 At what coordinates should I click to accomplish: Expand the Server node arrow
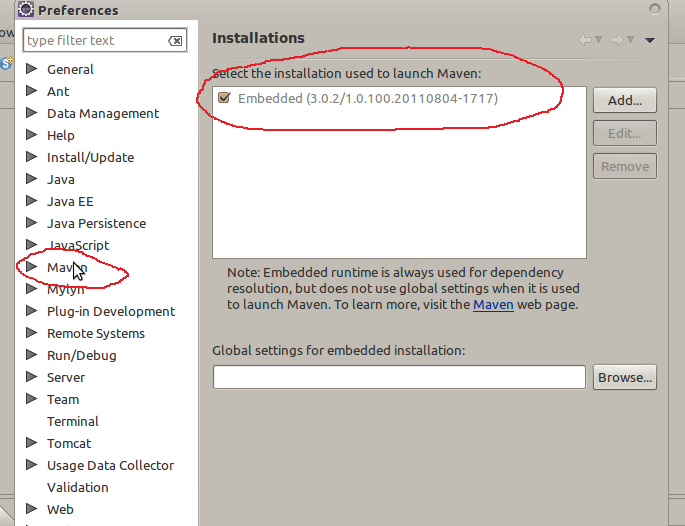pos(31,377)
